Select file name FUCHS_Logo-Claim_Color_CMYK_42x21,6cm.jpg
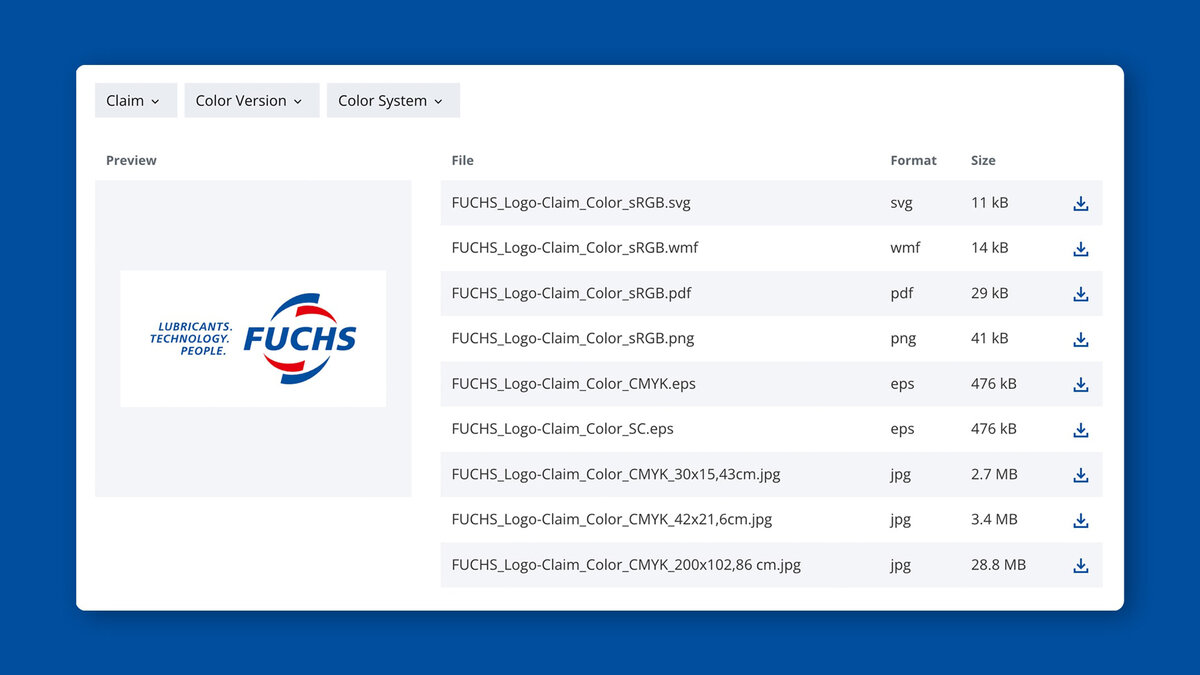The height and width of the screenshot is (675, 1200). [612, 520]
